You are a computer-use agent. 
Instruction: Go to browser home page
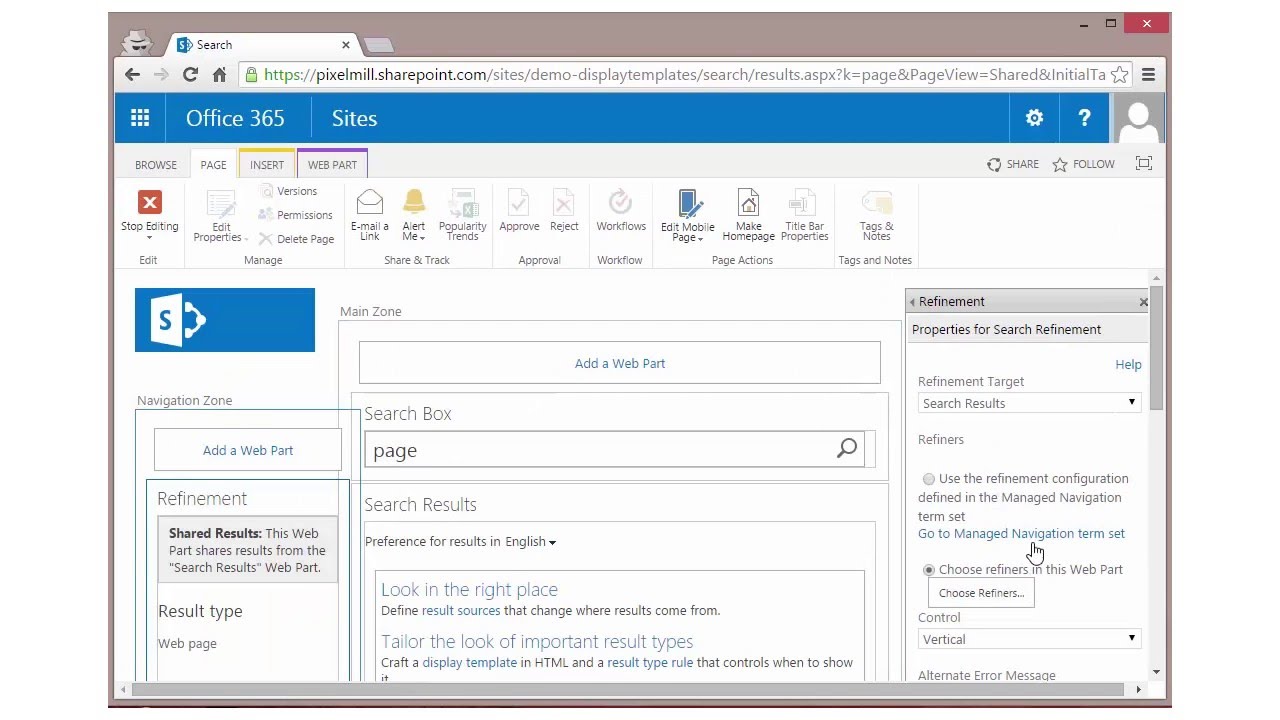(219, 75)
